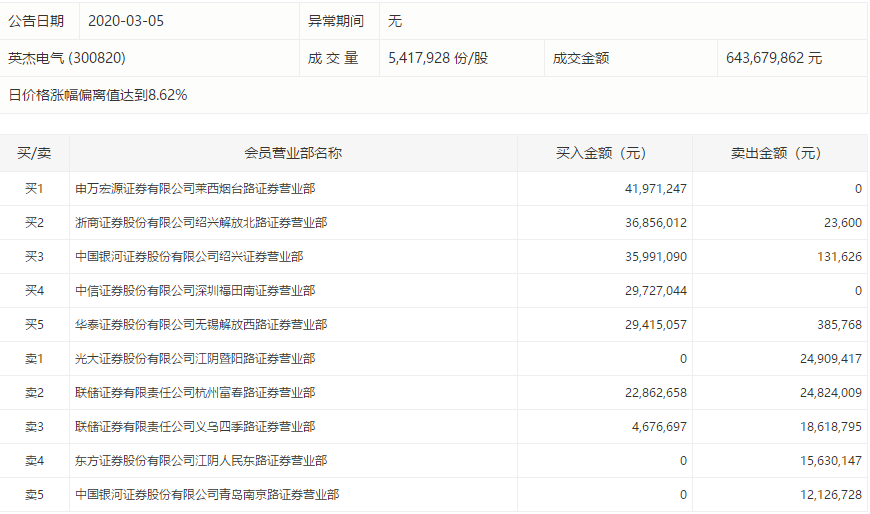This screenshot has width=870, height=514.
Task: Select the 卖3 row label
Action: (34, 426)
